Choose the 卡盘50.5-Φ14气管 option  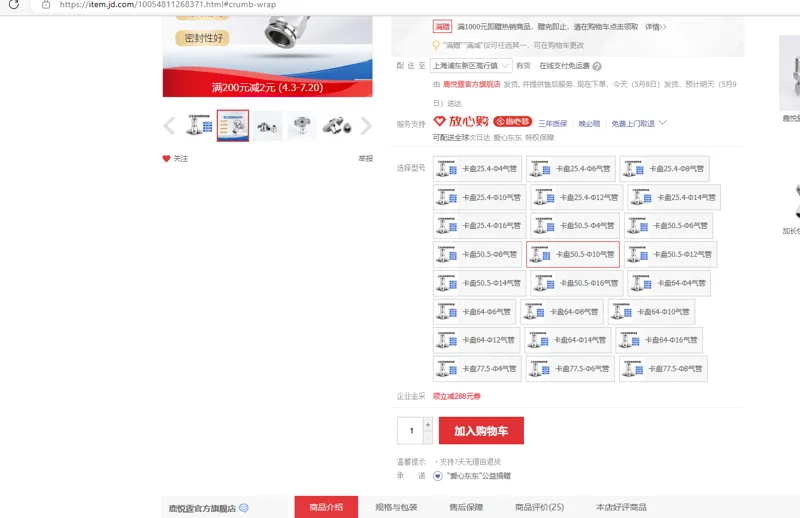(480, 283)
